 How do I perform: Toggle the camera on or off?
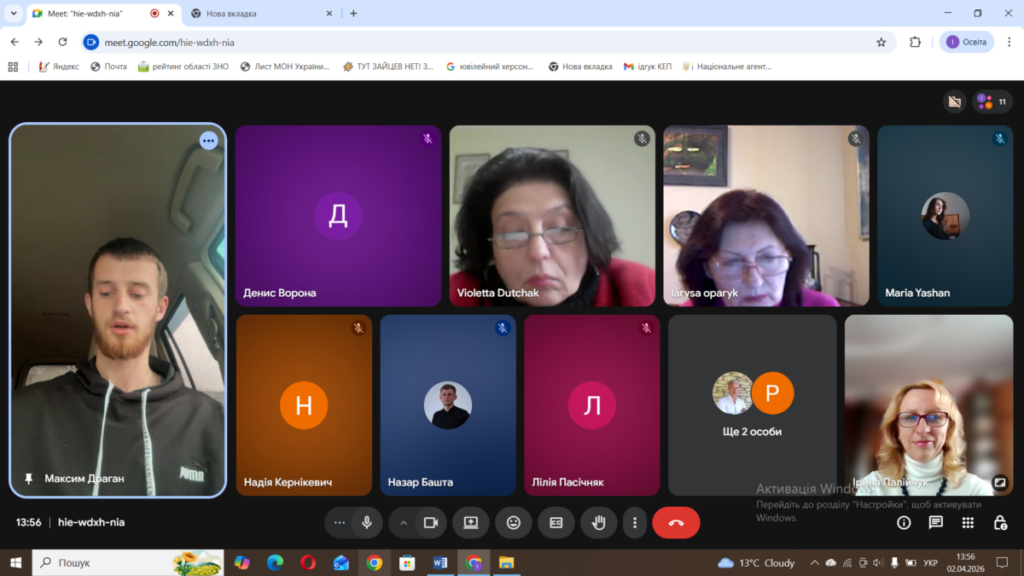(x=431, y=522)
